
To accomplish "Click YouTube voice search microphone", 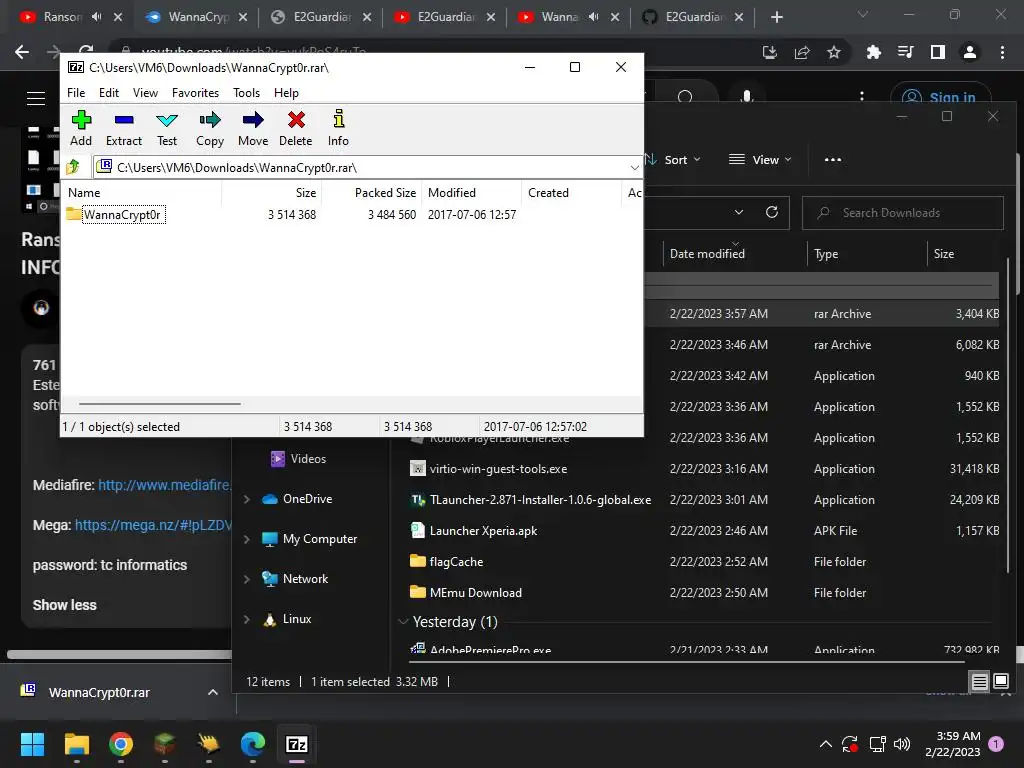I will click(747, 98).
